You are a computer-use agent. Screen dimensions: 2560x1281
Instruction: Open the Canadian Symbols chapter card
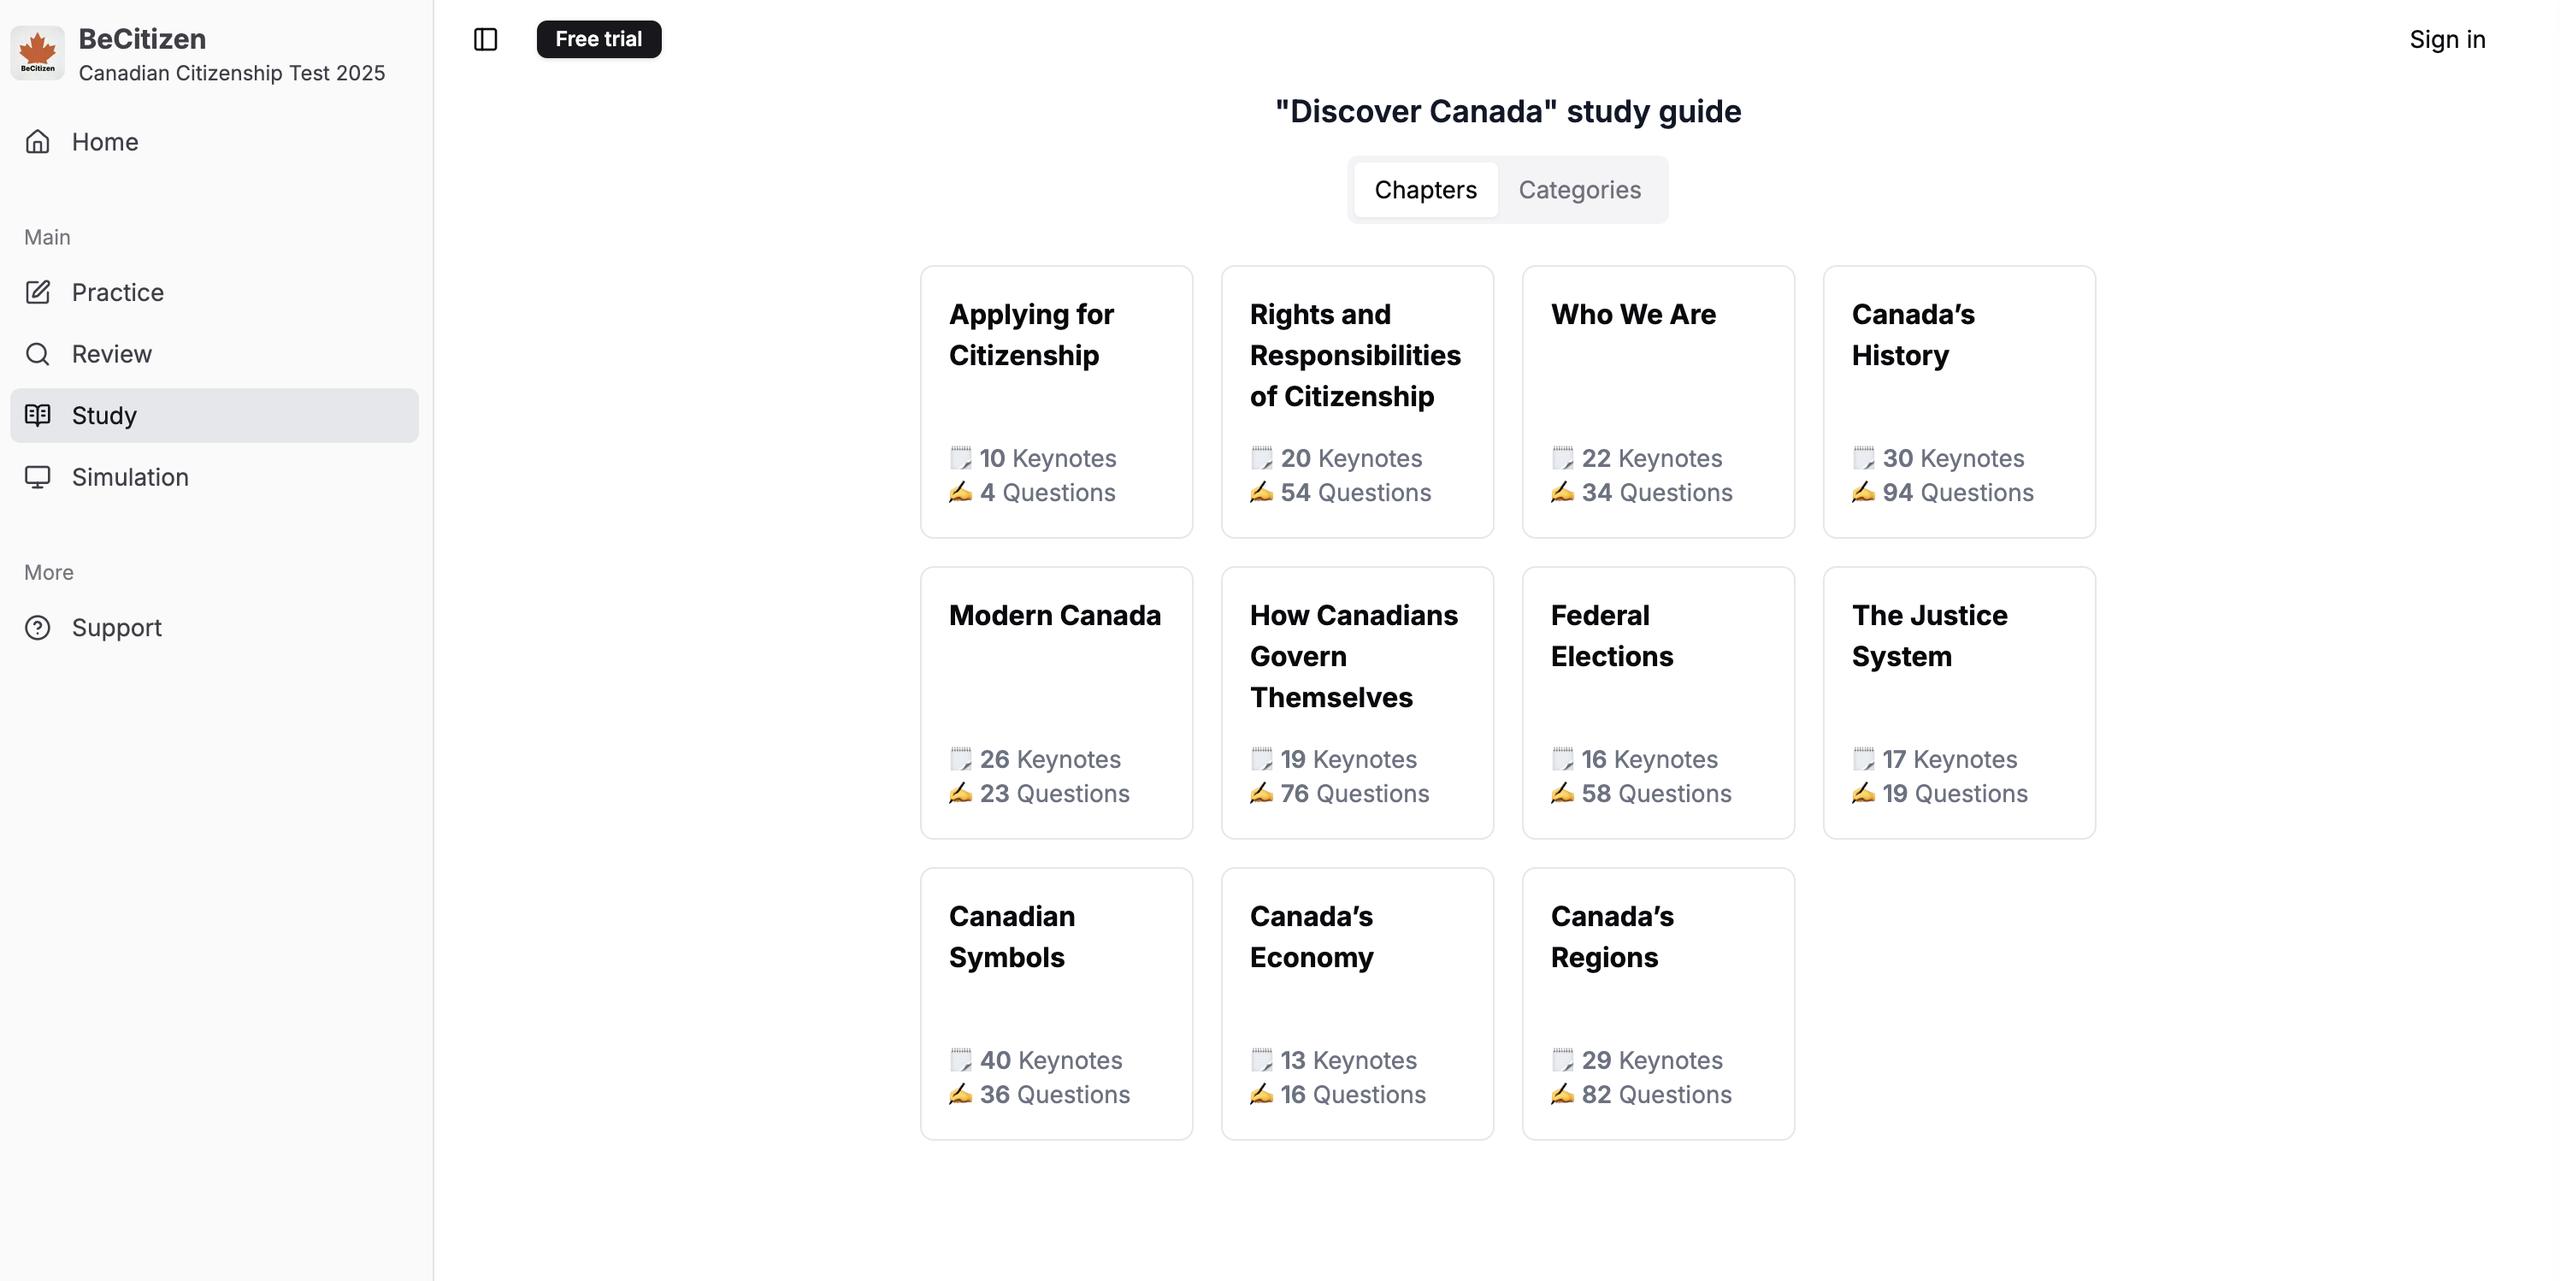click(1056, 1004)
